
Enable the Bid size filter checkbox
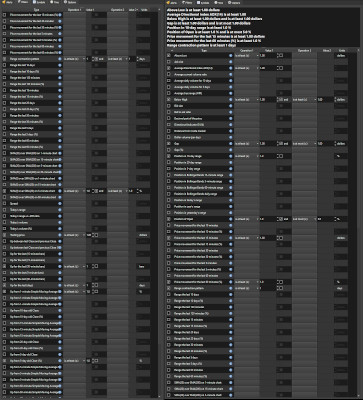point(169,106)
